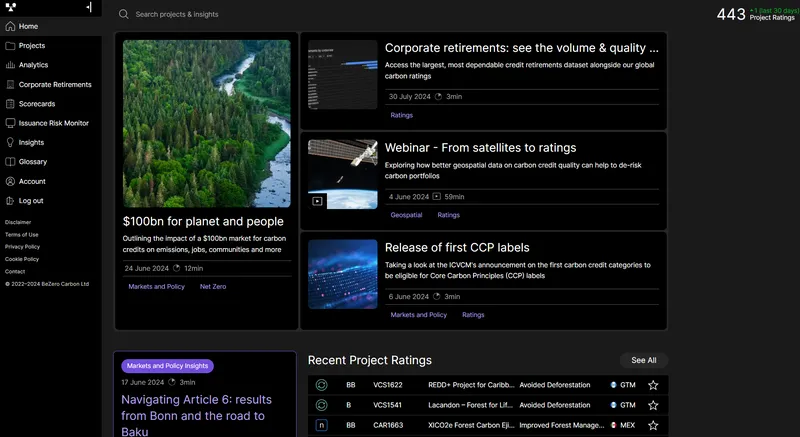The width and height of the screenshot is (800, 437).
Task: Click the Scorecards icon
Action: [x=10, y=104]
